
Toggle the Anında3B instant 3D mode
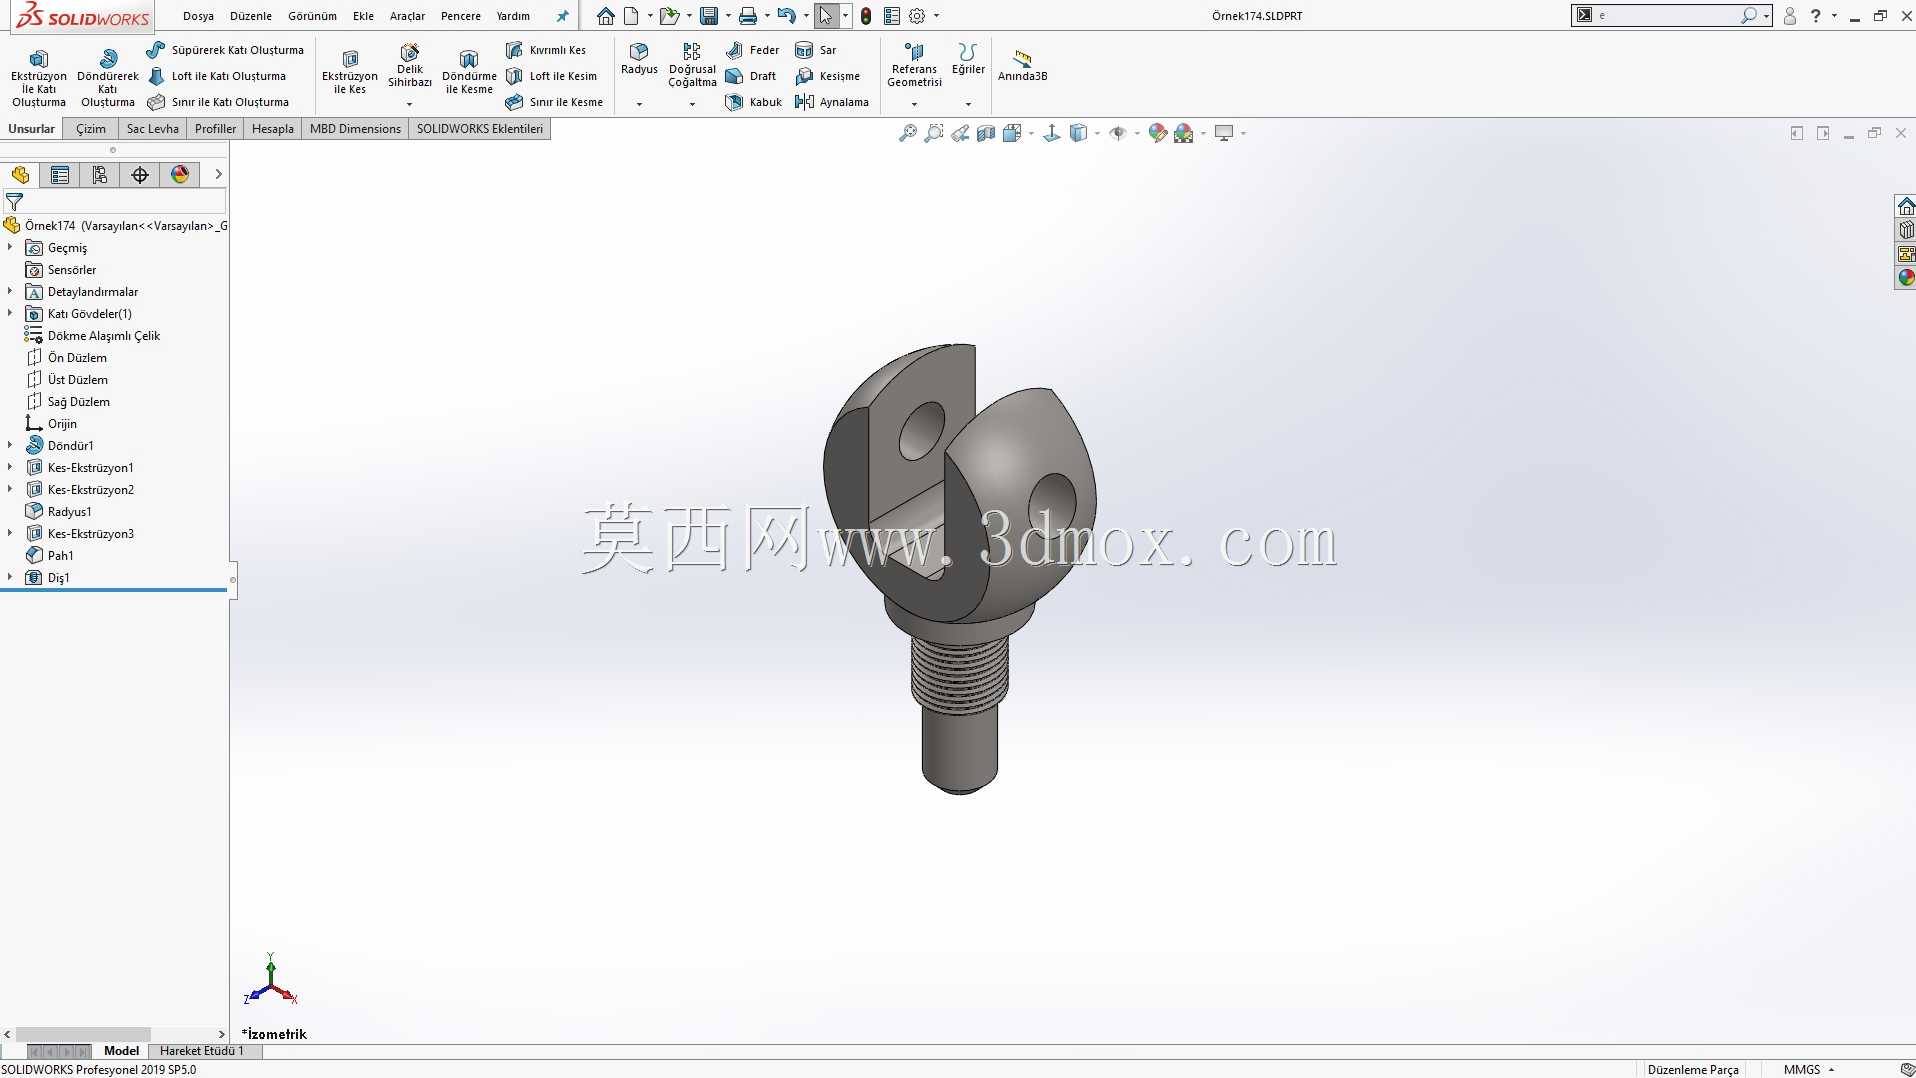click(1022, 65)
